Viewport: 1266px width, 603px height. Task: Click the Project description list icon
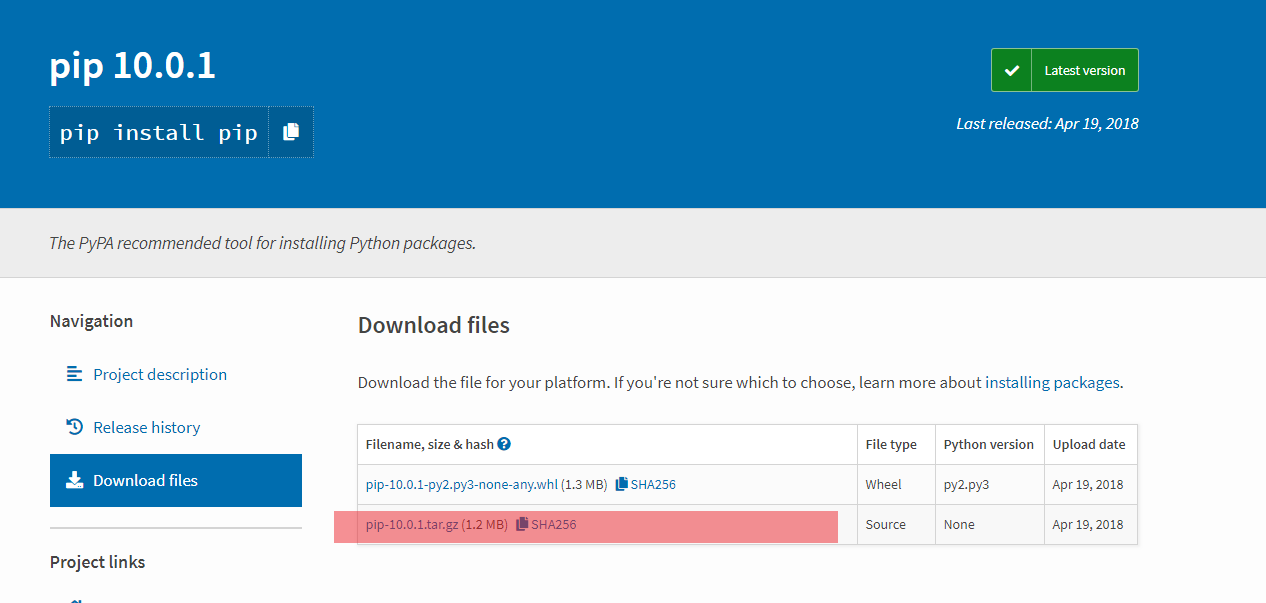(74, 374)
